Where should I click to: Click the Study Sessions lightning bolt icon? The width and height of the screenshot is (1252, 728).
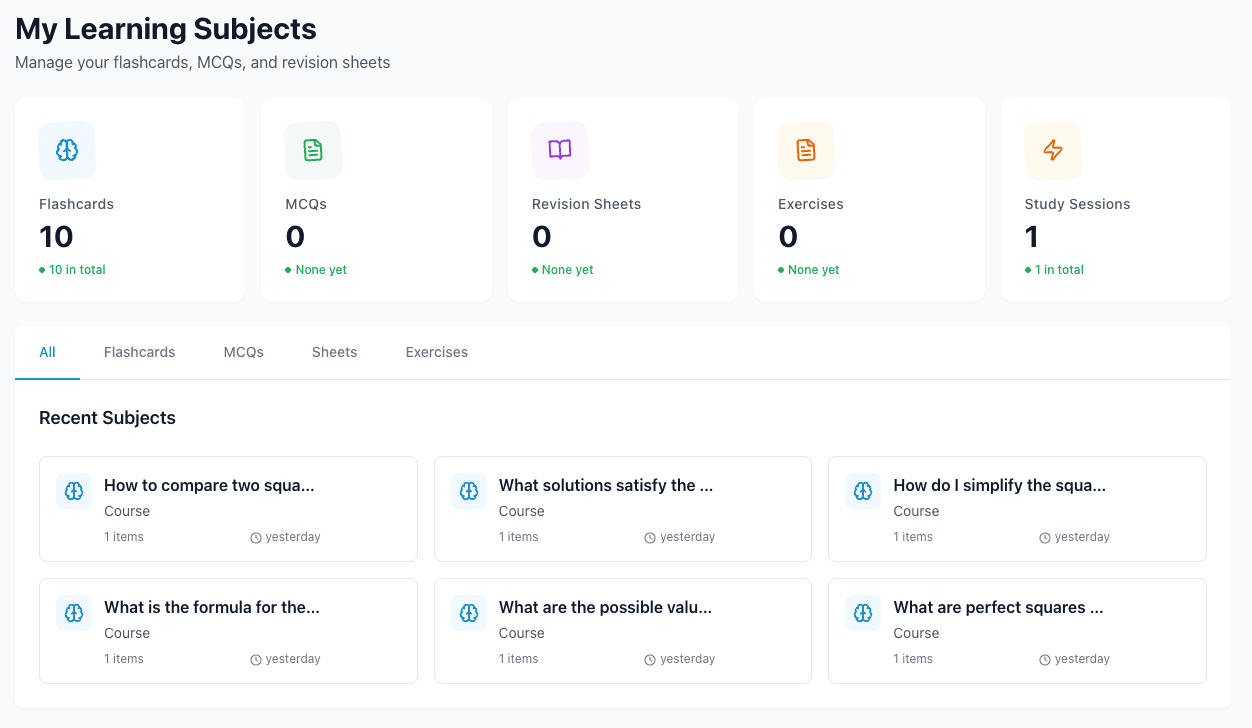tap(1053, 150)
